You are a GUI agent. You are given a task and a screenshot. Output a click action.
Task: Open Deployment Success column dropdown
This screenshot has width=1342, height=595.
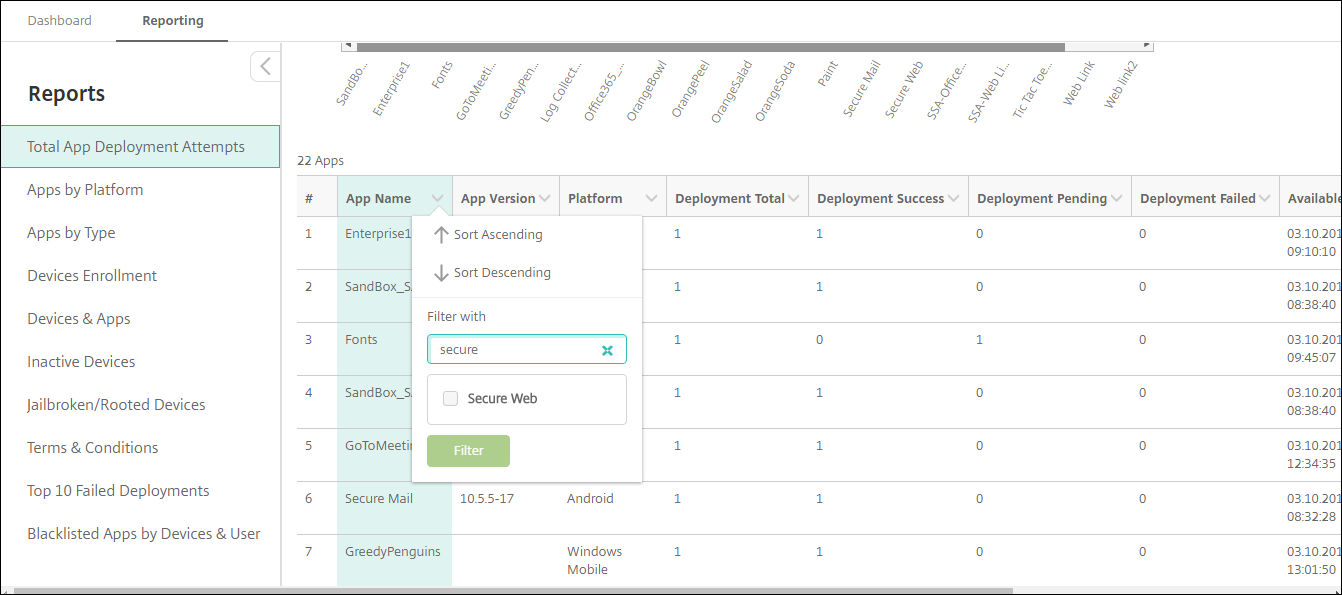click(x=953, y=199)
